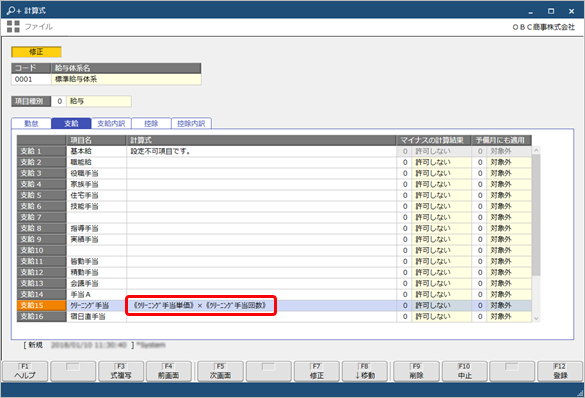This screenshot has height=398, width=585.
Task: Click the table's vertical scrollbar thumb
Action: [x=536, y=215]
